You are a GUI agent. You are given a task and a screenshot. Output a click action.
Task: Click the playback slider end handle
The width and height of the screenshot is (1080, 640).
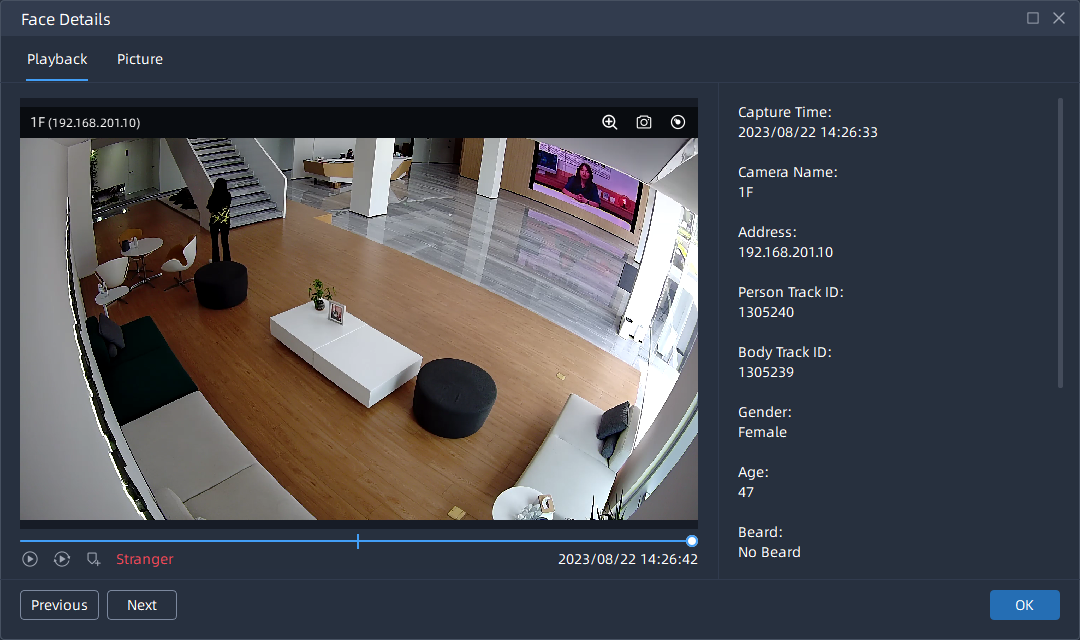pyautogui.click(x=692, y=541)
